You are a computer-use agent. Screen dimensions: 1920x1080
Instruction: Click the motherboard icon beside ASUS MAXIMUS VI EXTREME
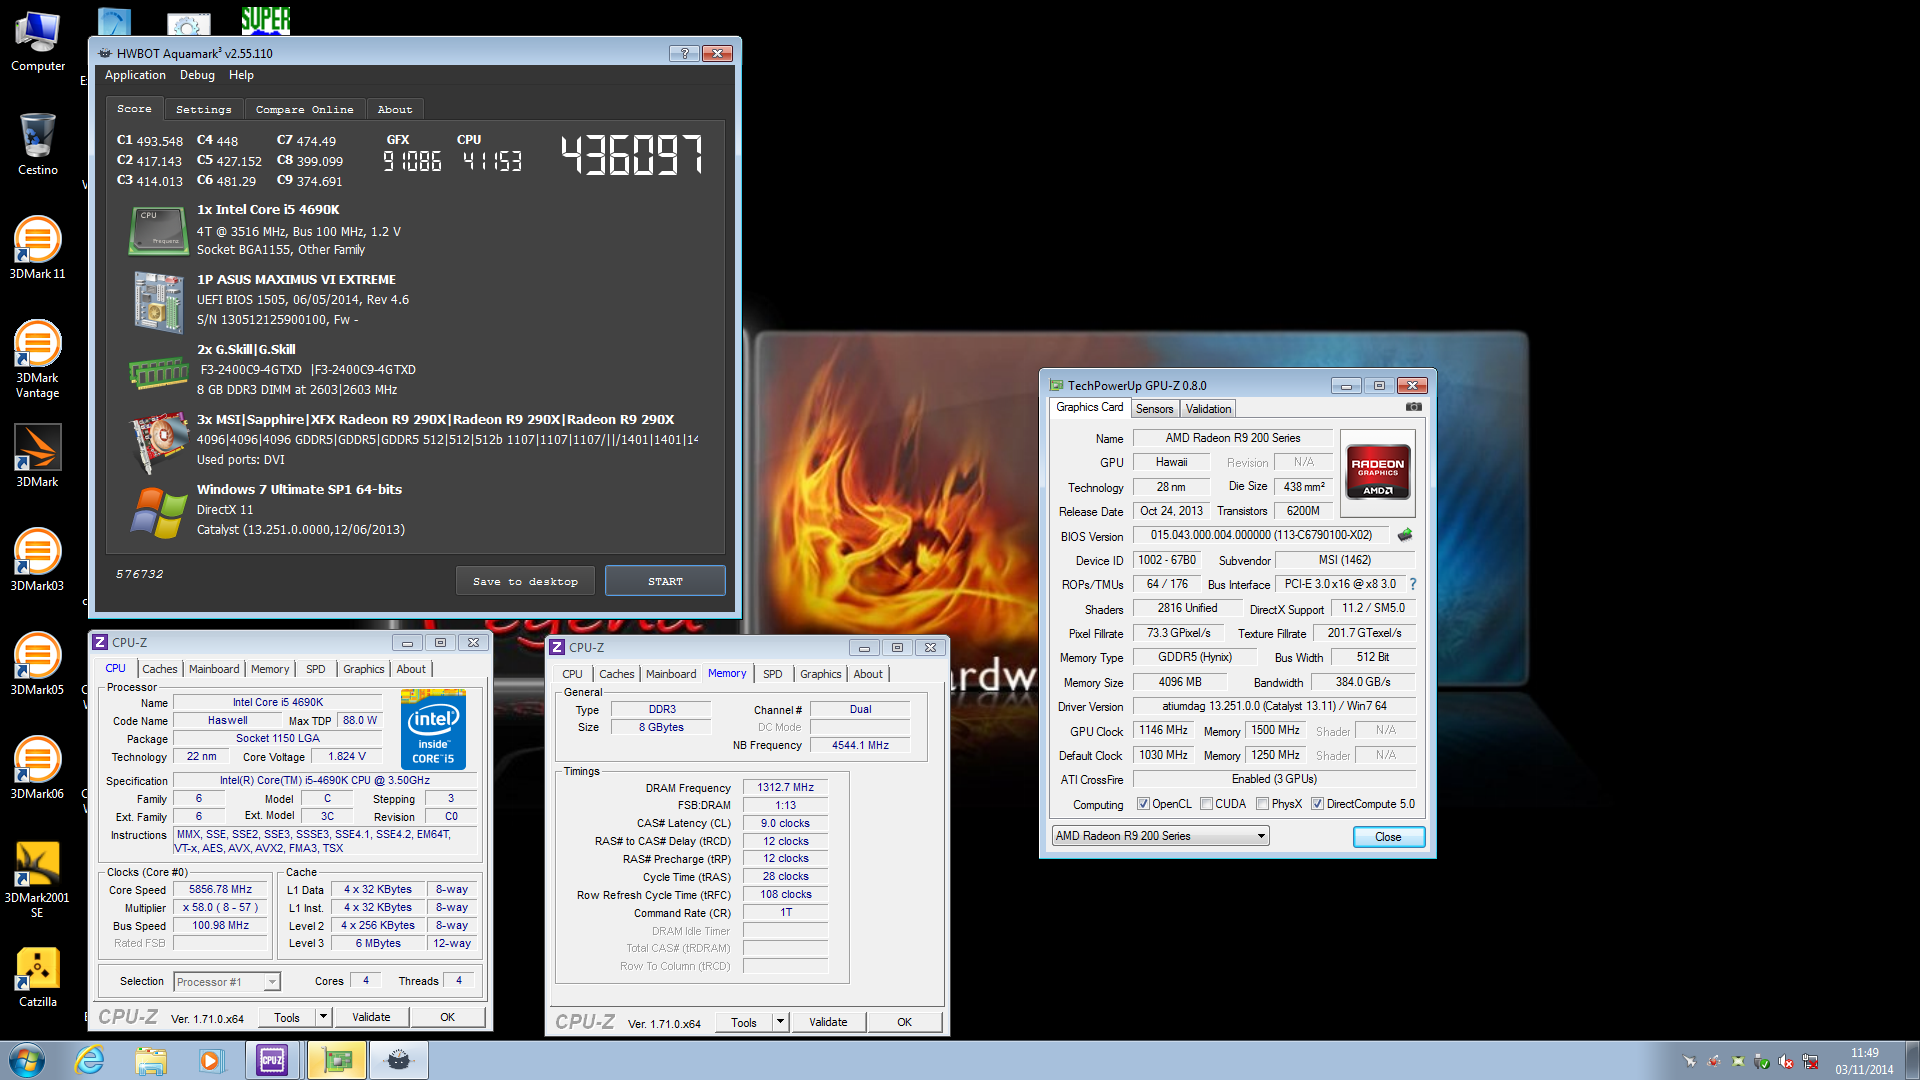(158, 301)
